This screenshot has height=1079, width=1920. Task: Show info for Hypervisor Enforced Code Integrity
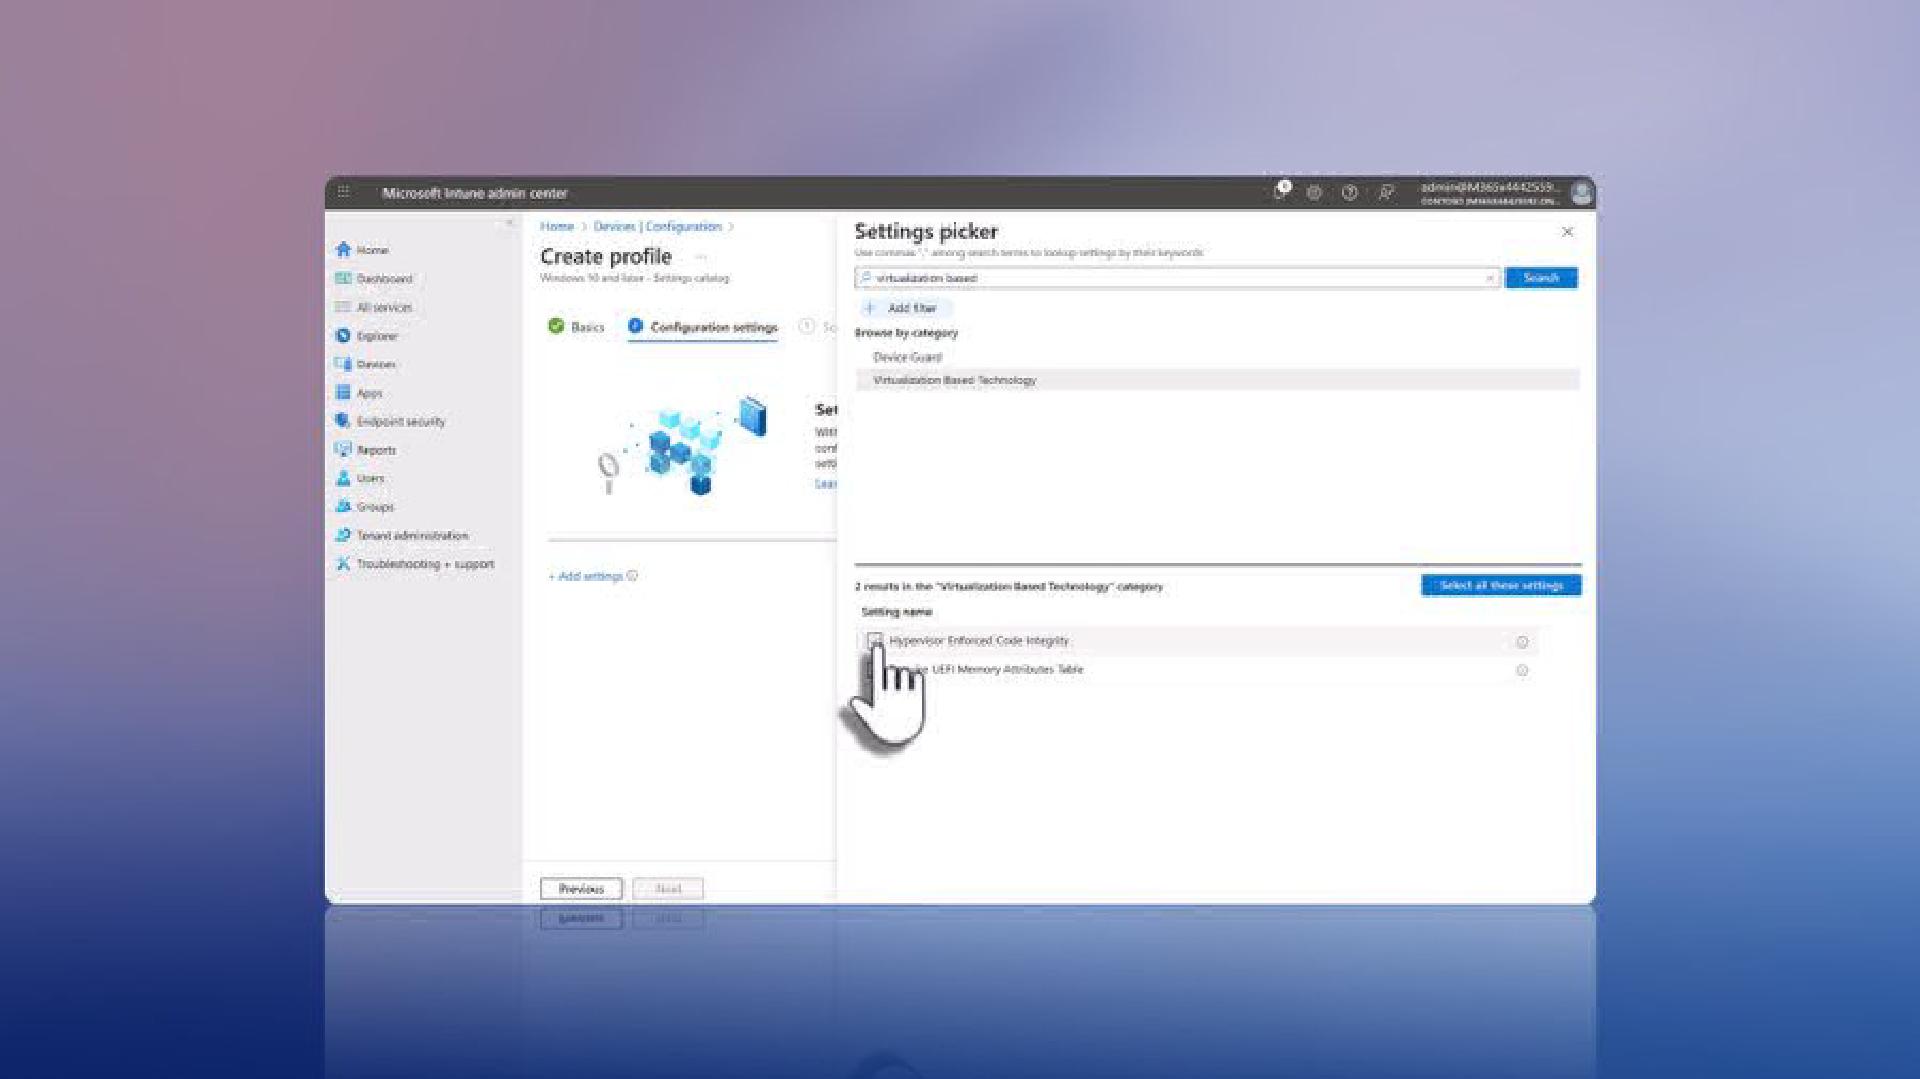click(x=1522, y=642)
